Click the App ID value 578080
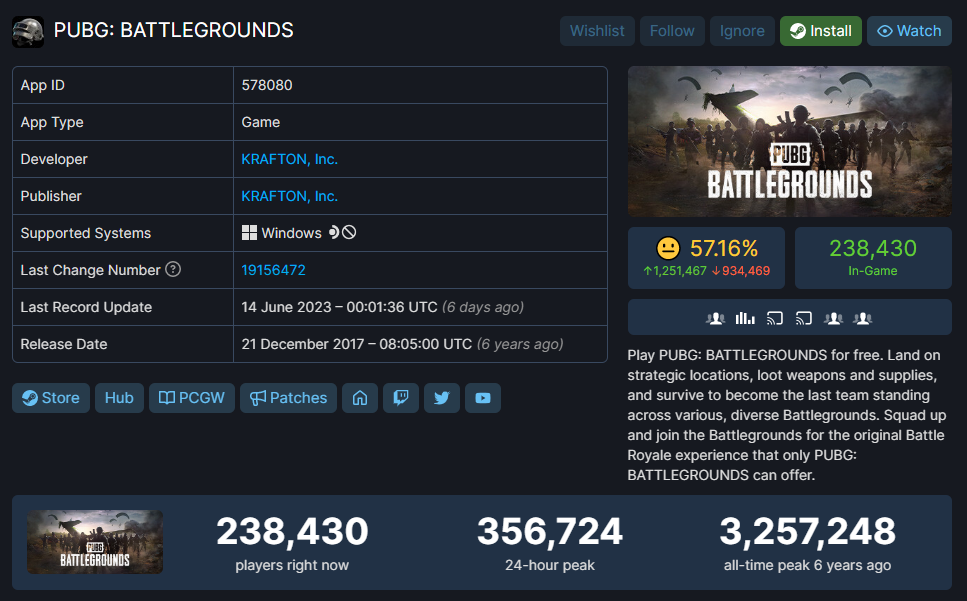Image resolution: width=967 pixels, height=601 pixels. [267, 85]
